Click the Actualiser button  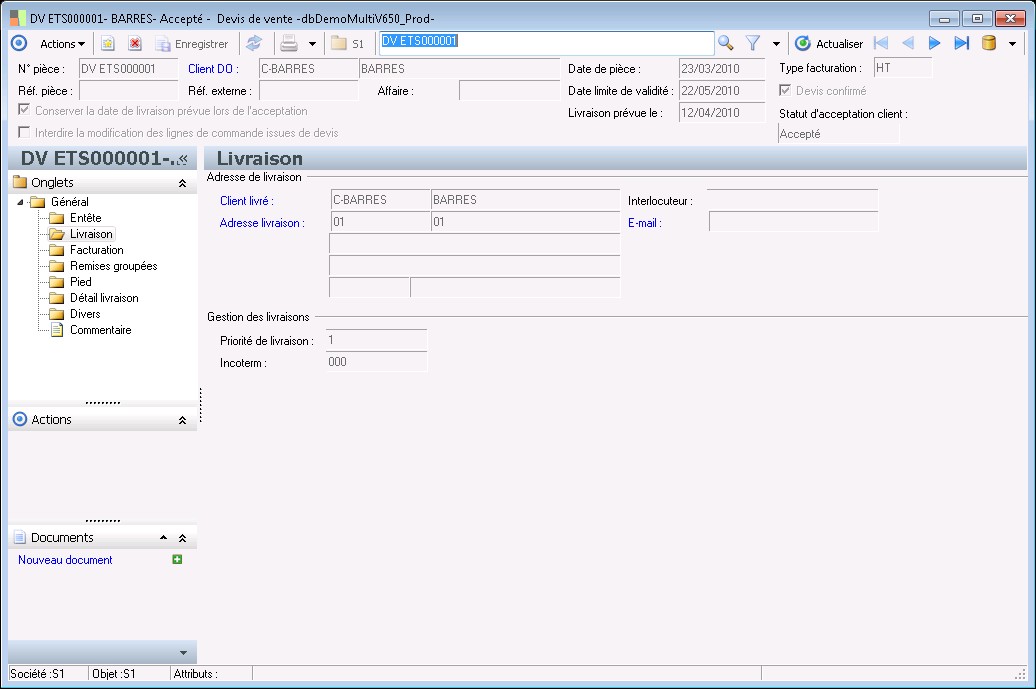(x=829, y=44)
